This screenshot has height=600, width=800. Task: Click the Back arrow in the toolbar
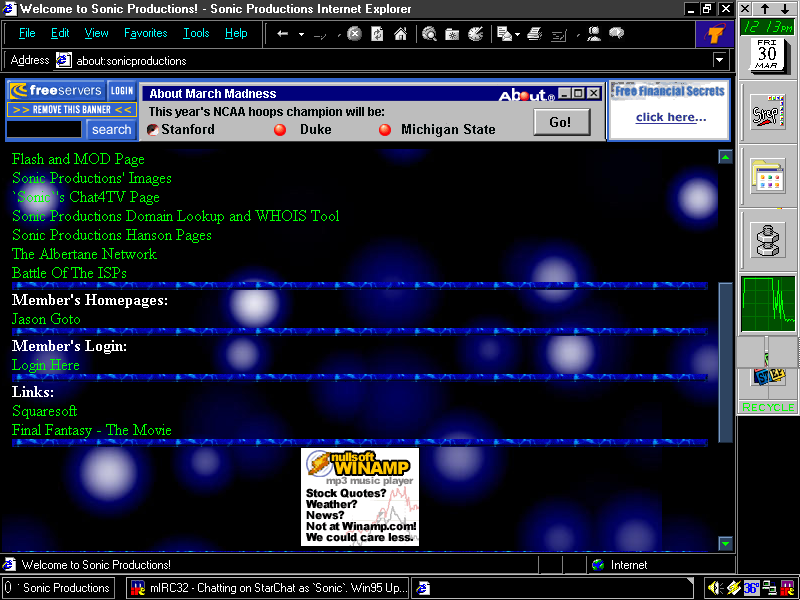pyautogui.click(x=283, y=33)
